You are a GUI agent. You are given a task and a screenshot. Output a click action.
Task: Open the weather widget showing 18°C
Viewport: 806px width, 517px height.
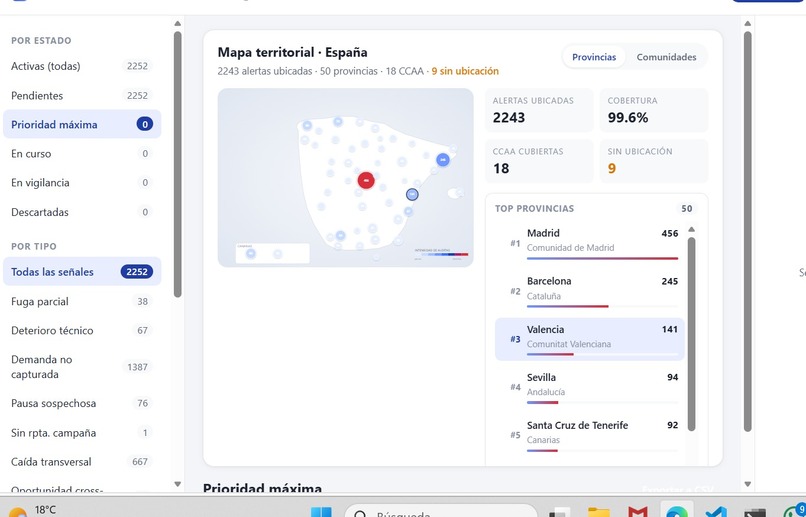32,511
